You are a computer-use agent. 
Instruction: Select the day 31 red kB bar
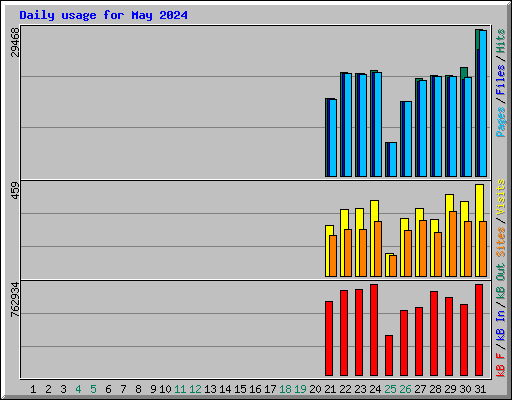[479, 330]
